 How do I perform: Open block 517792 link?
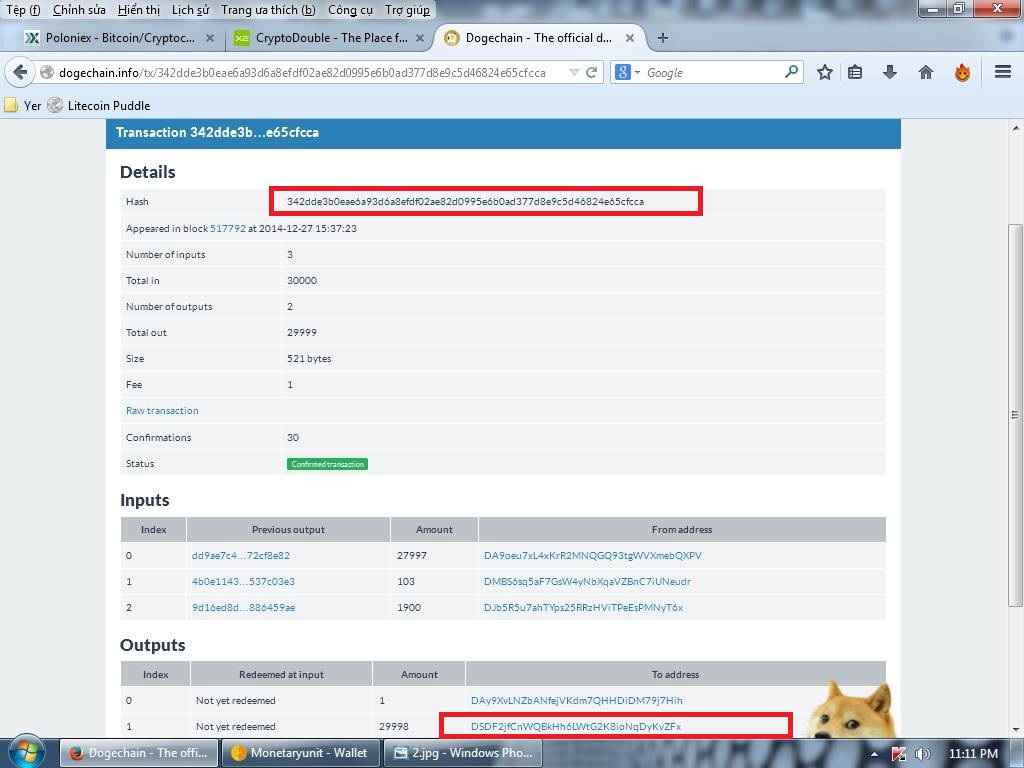[228, 229]
